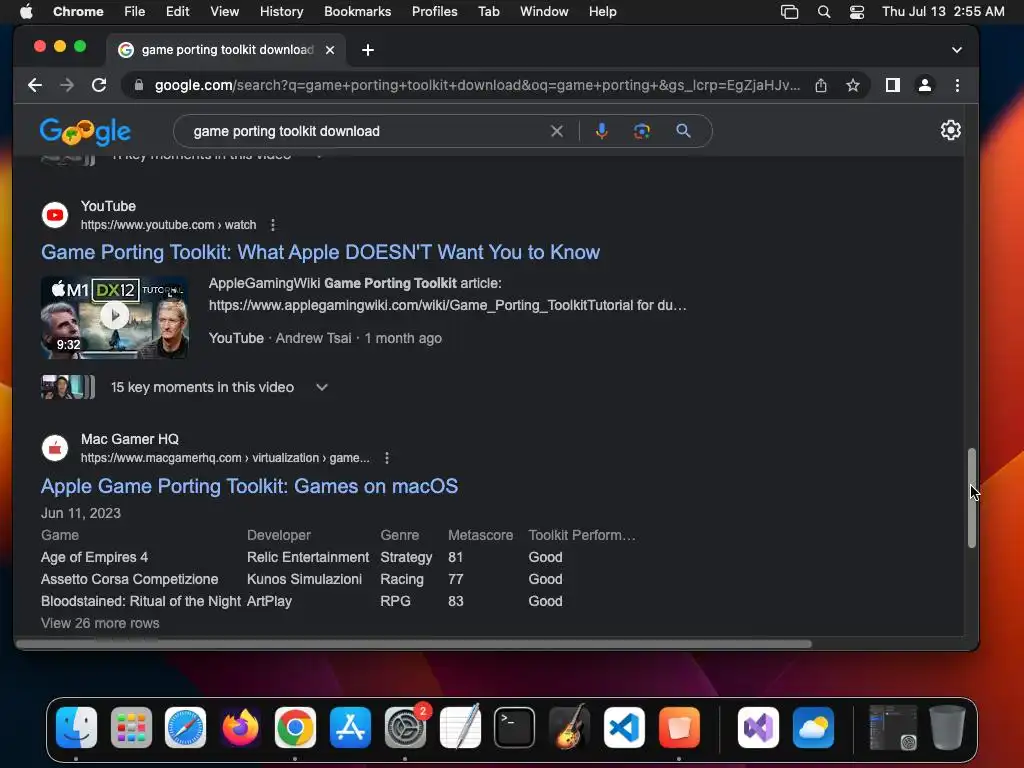The image size is (1024, 768).
Task: Click the Thu Jul 13 clock in menu bar
Action: [x=943, y=12]
